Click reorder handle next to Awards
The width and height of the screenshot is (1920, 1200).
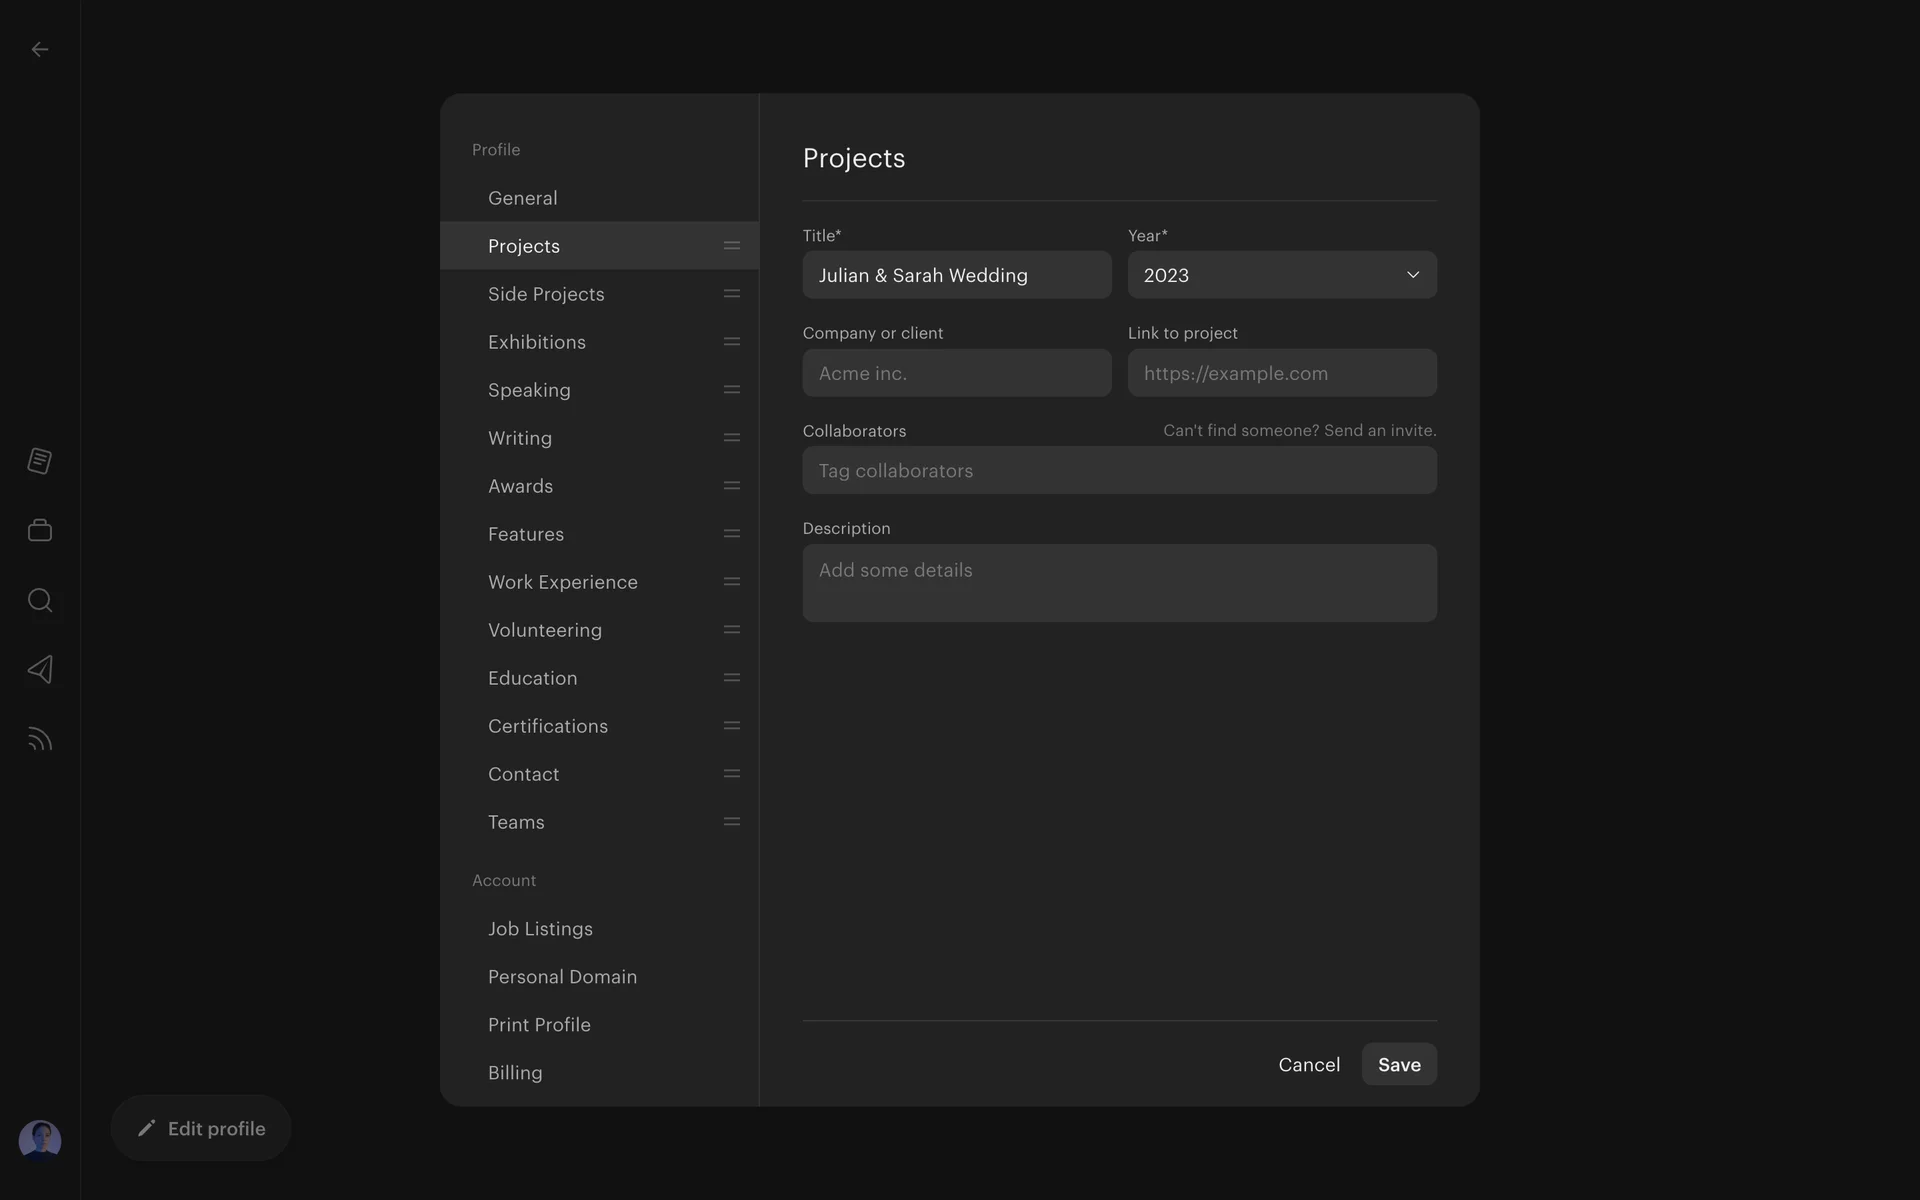tap(731, 486)
